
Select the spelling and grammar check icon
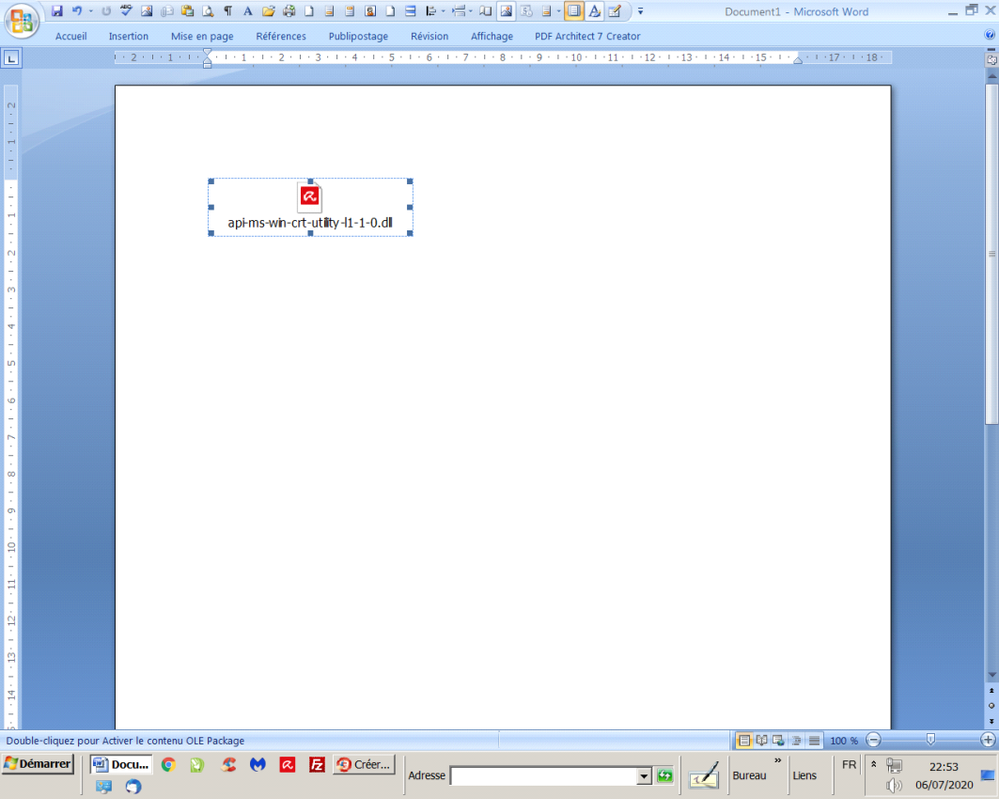[125, 11]
